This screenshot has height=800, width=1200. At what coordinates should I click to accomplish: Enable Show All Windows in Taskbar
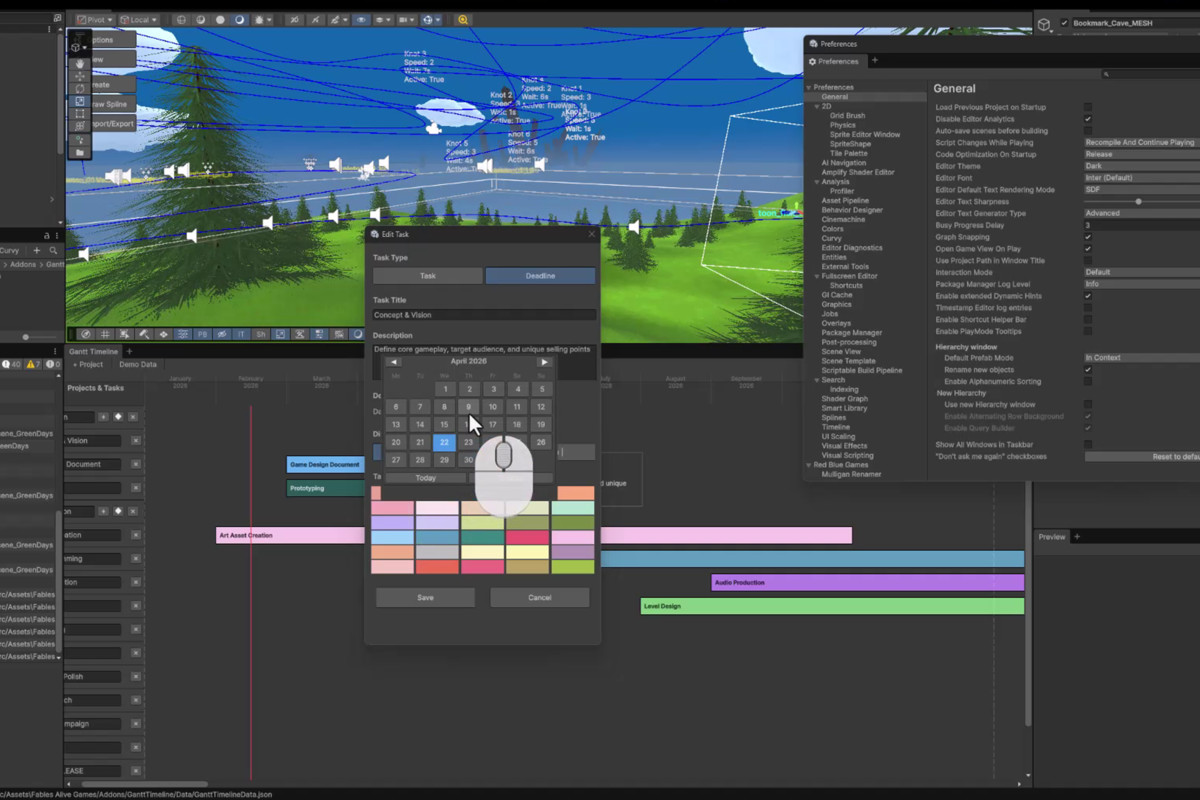coord(1088,444)
